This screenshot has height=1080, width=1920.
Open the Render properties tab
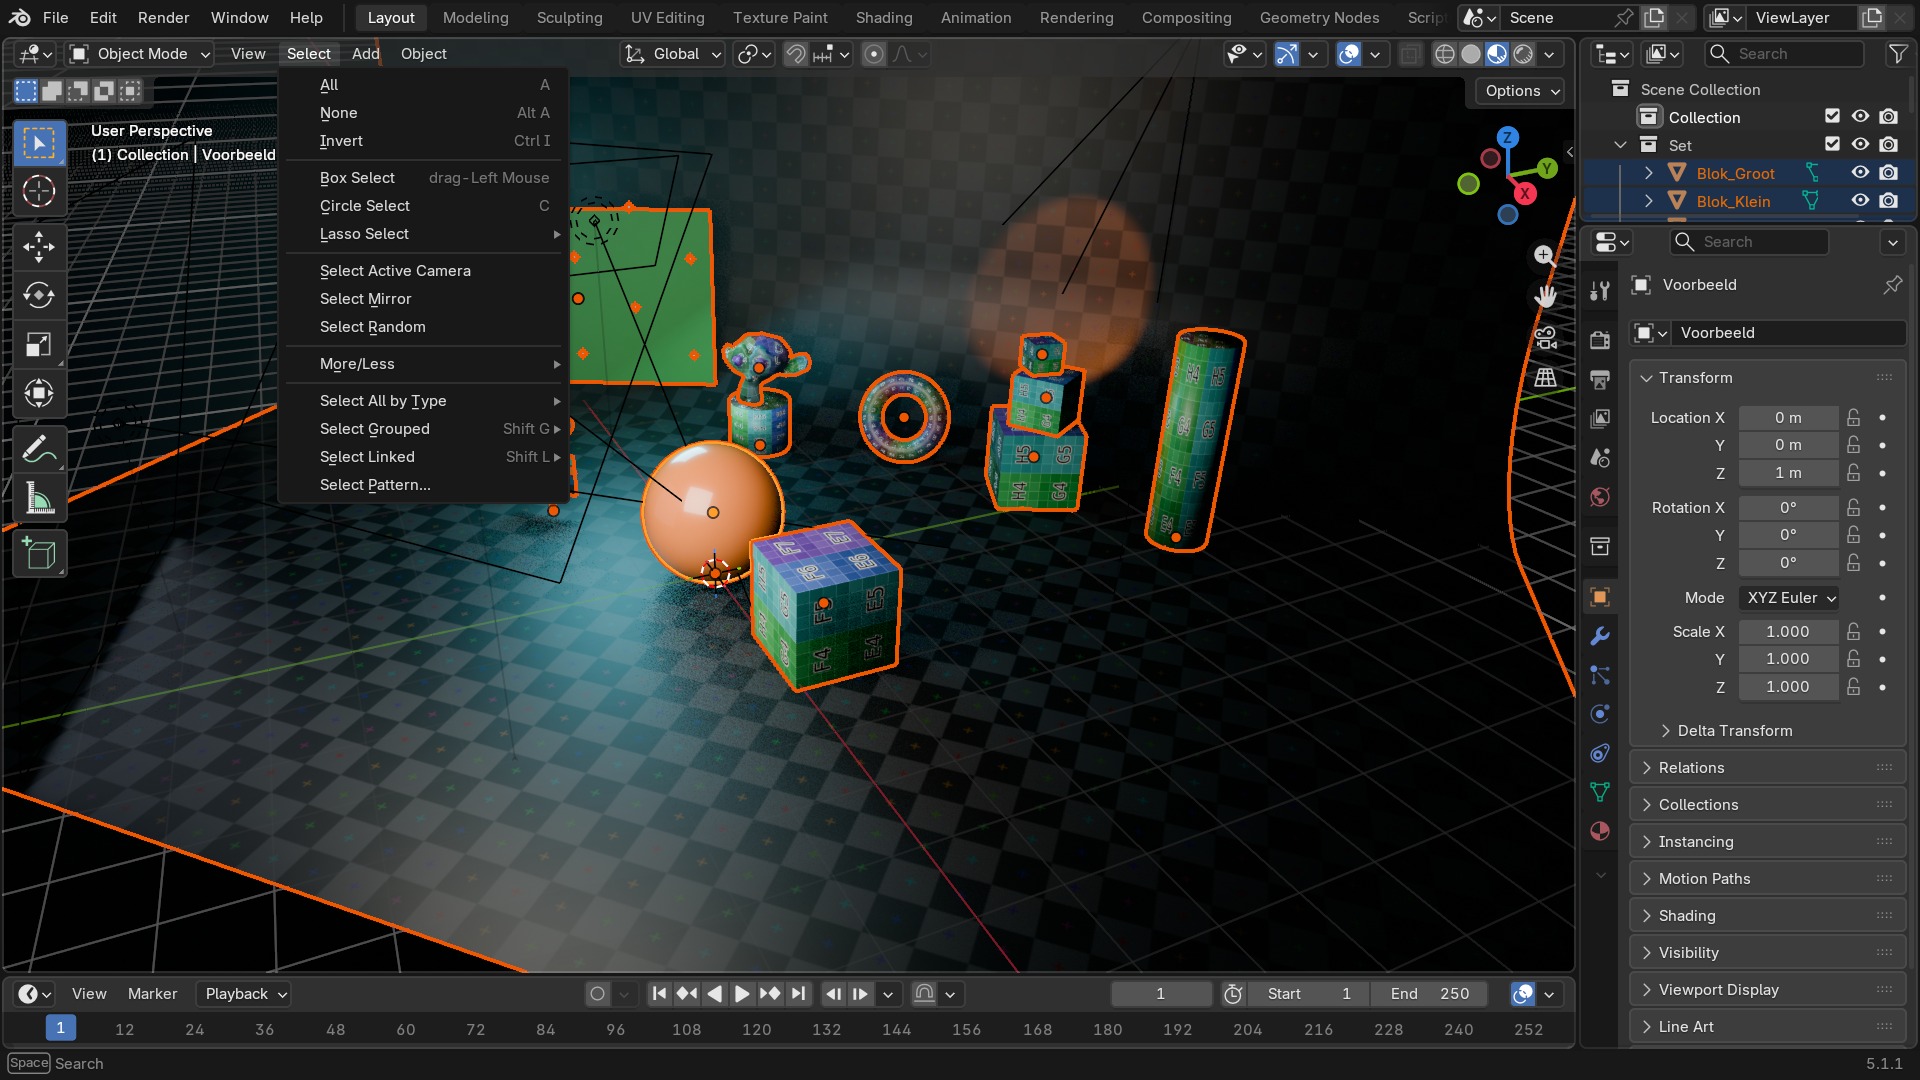pos(1600,340)
